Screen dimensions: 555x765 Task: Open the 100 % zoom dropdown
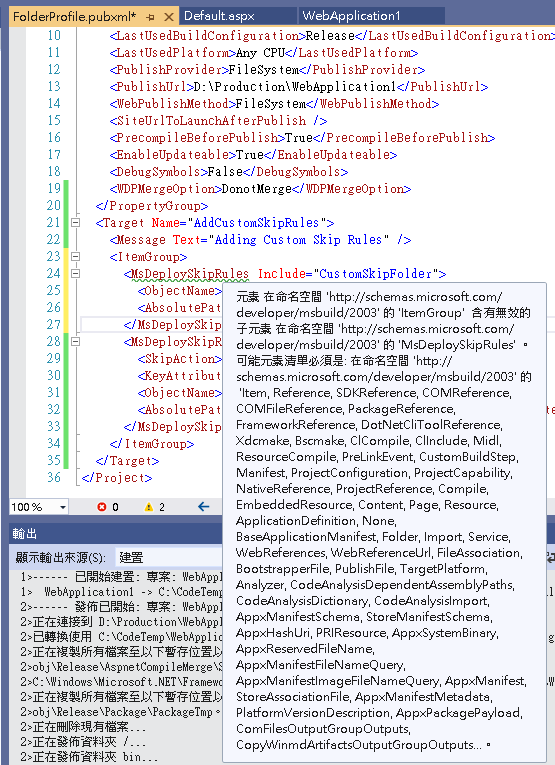coord(62,507)
